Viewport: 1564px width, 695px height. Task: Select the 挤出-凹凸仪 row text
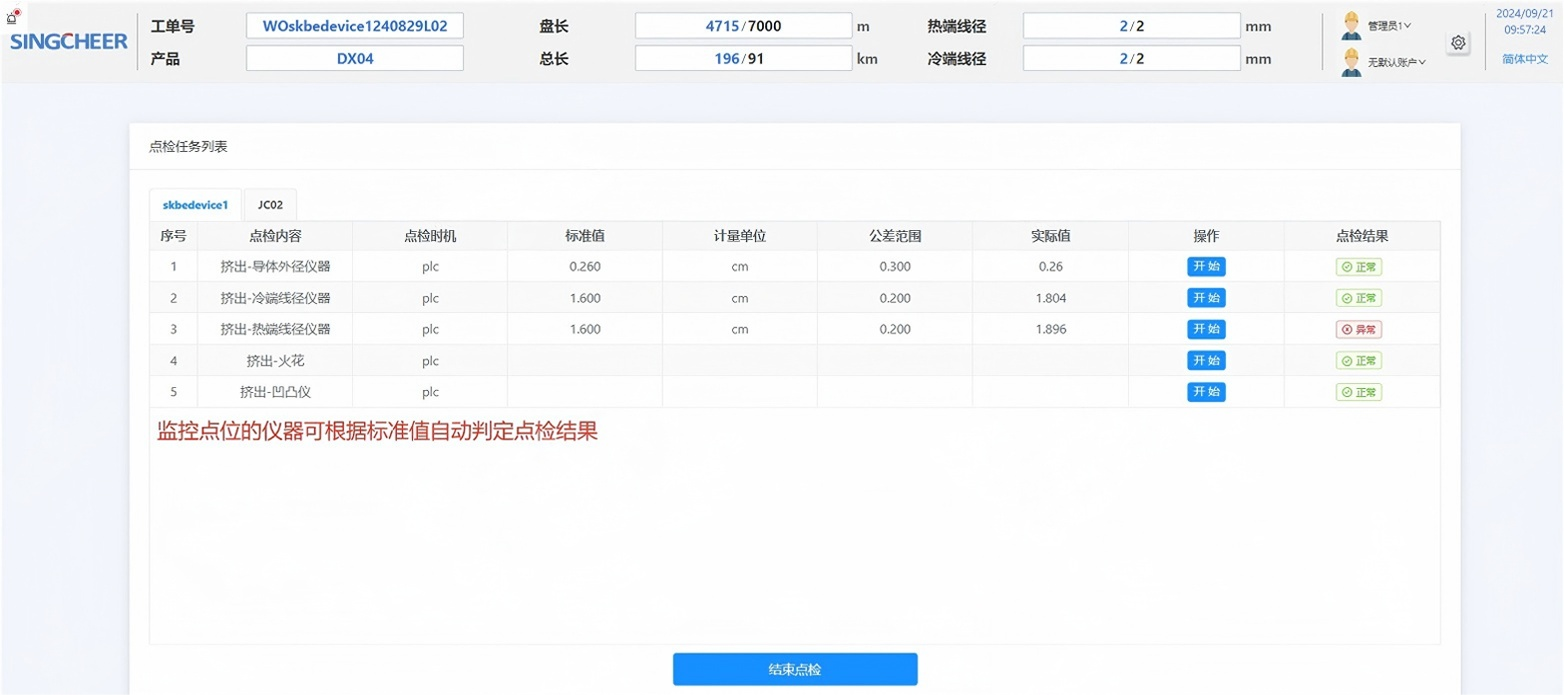(x=275, y=392)
